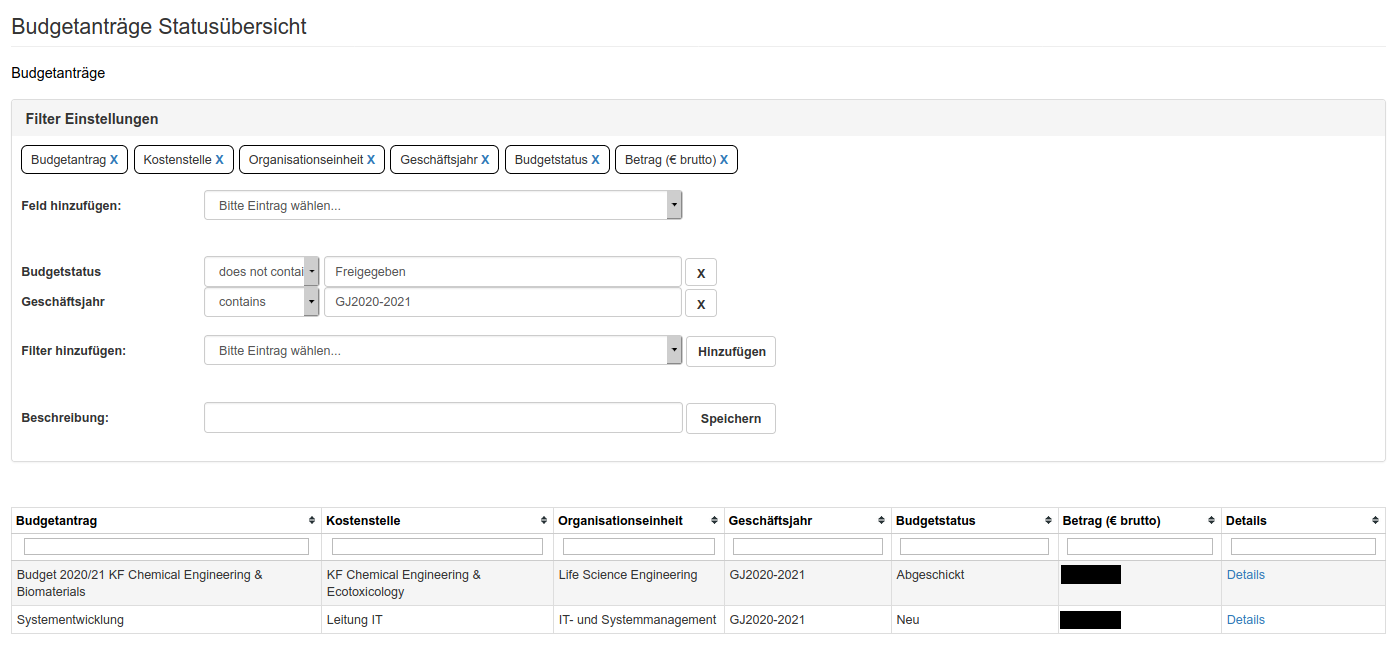Click the Hinzufügen button
Image resolution: width=1398 pixels, height=654 pixels.
tap(731, 352)
